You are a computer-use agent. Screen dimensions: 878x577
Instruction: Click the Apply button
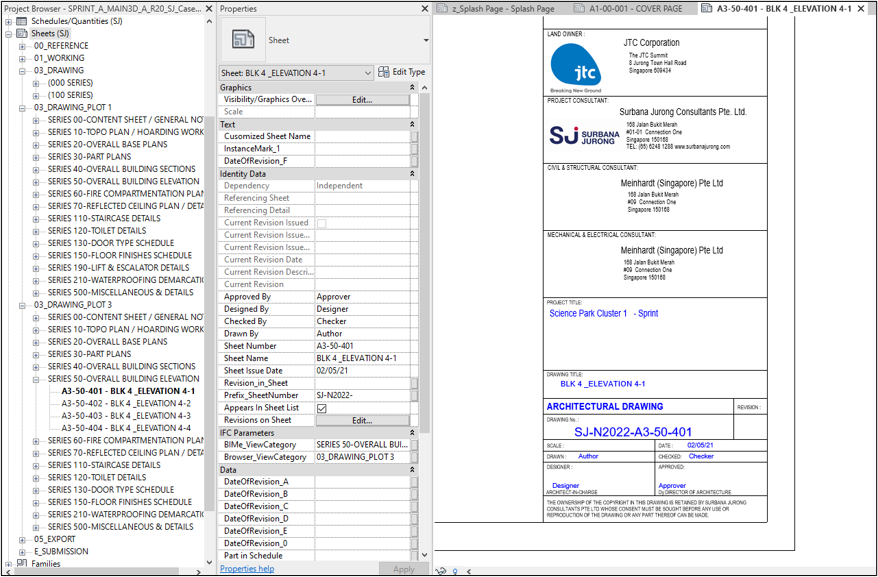tap(404, 569)
